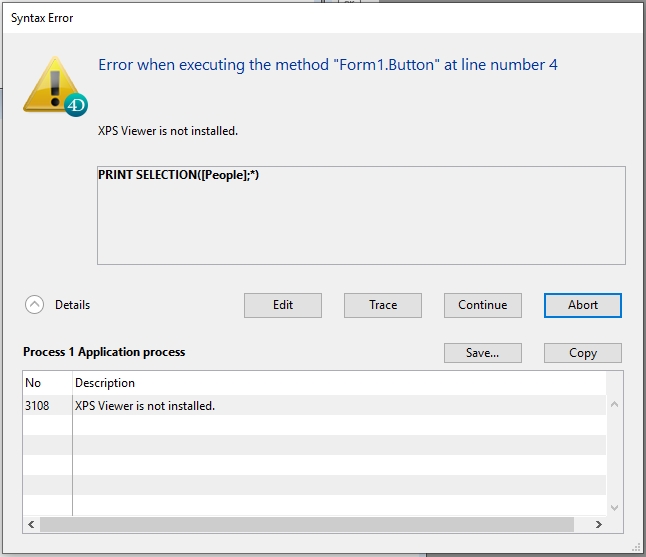Copy the error stack to clipboard
The height and width of the screenshot is (557, 646).
[583, 353]
